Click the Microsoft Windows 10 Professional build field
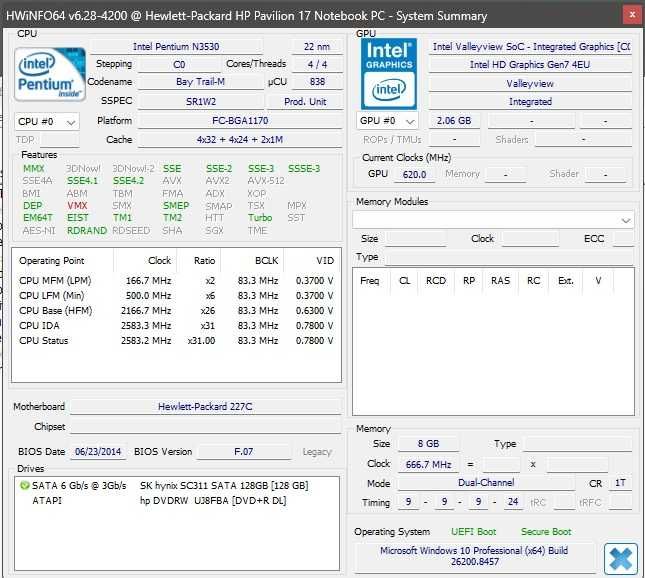Image resolution: width=645 pixels, height=578 pixels. [x=474, y=556]
